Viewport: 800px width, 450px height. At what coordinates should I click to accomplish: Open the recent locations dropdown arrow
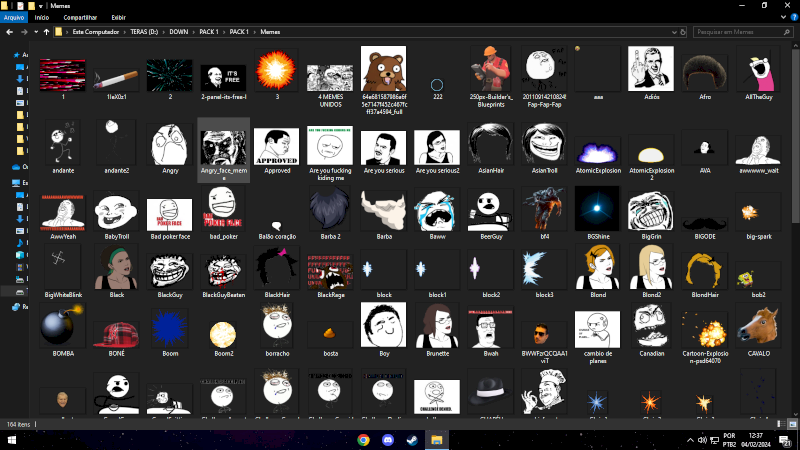36,32
